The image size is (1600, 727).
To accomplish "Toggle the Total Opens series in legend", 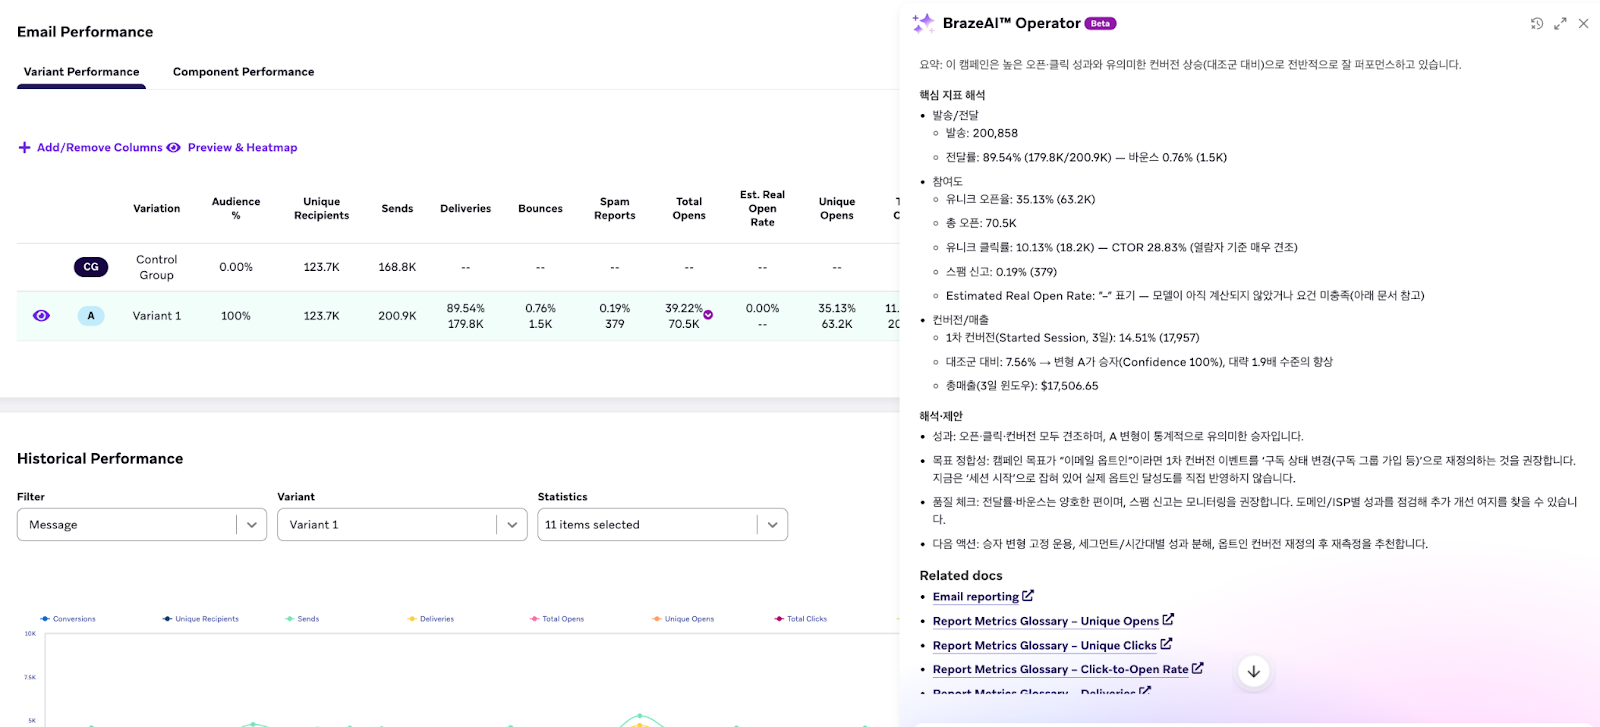I will tap(557, 619).
